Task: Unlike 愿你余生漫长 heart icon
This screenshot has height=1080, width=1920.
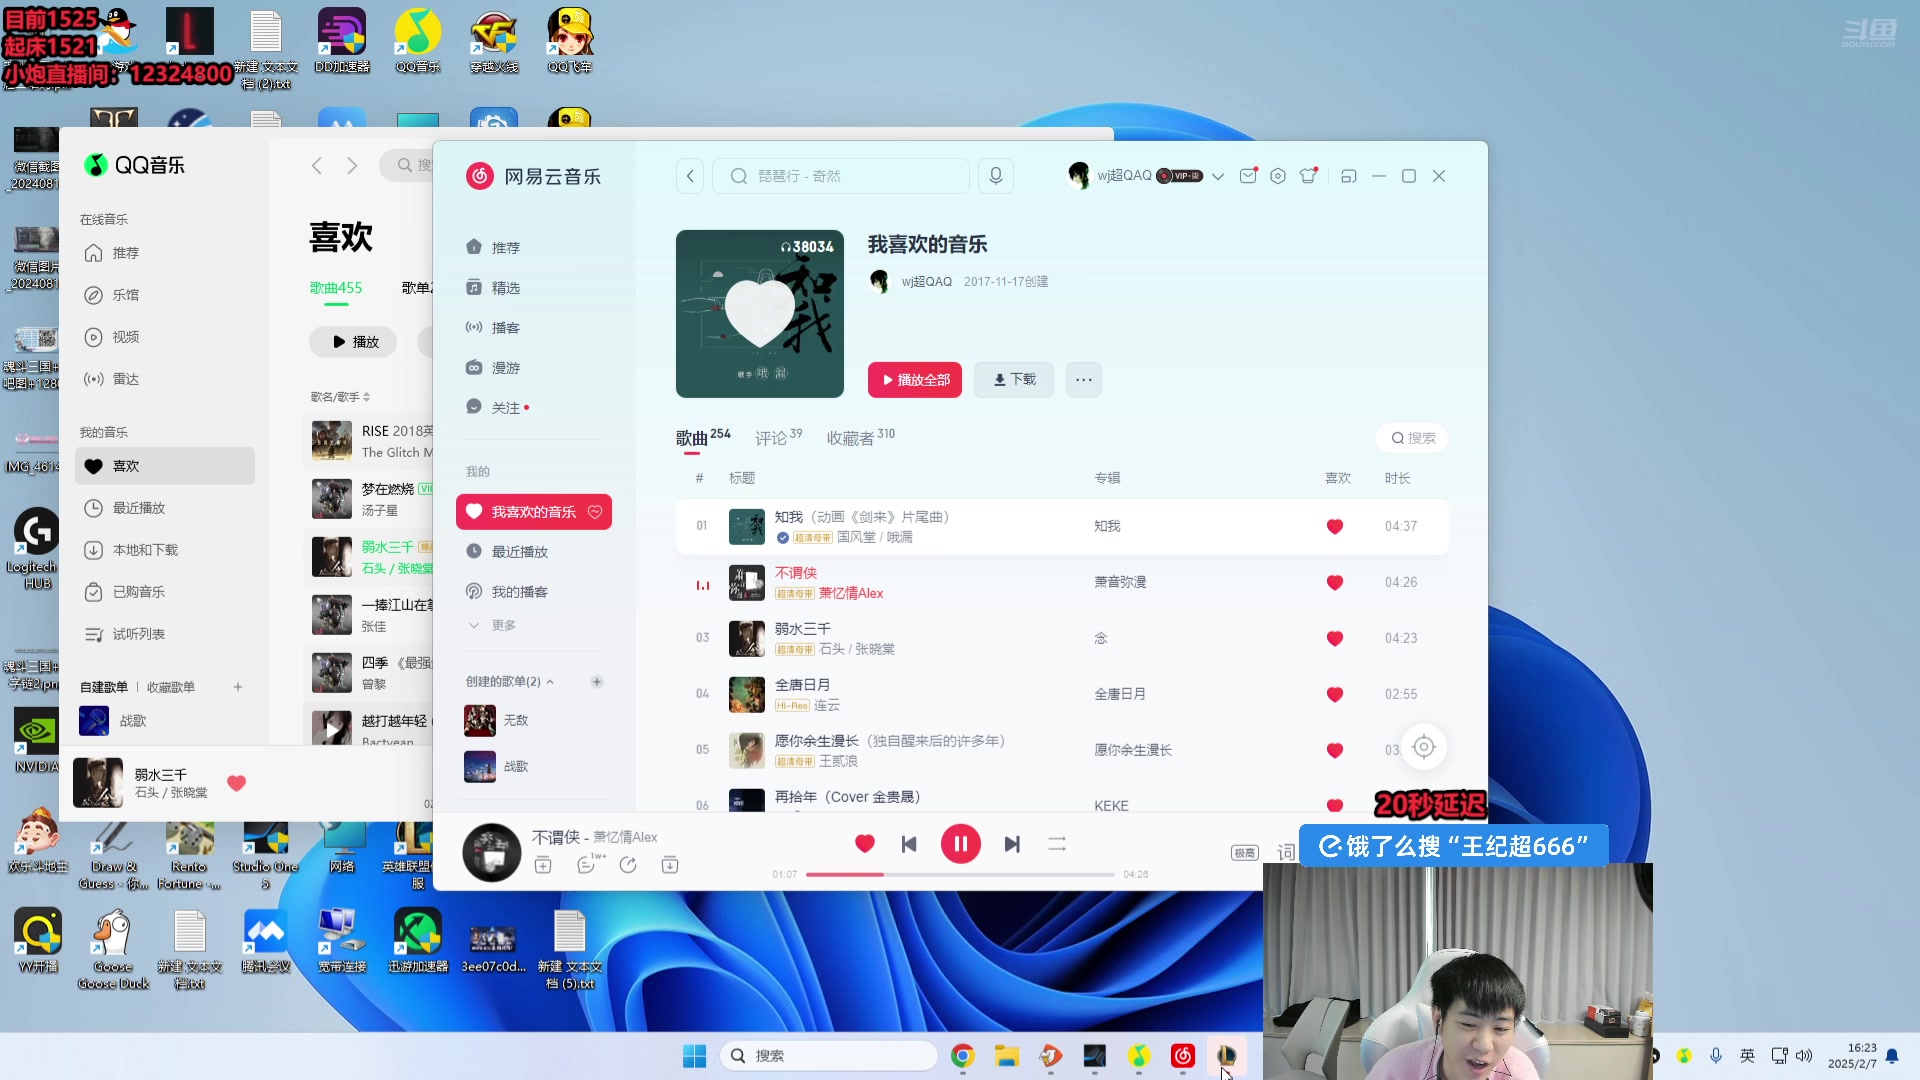Action: click(1335, 750)
